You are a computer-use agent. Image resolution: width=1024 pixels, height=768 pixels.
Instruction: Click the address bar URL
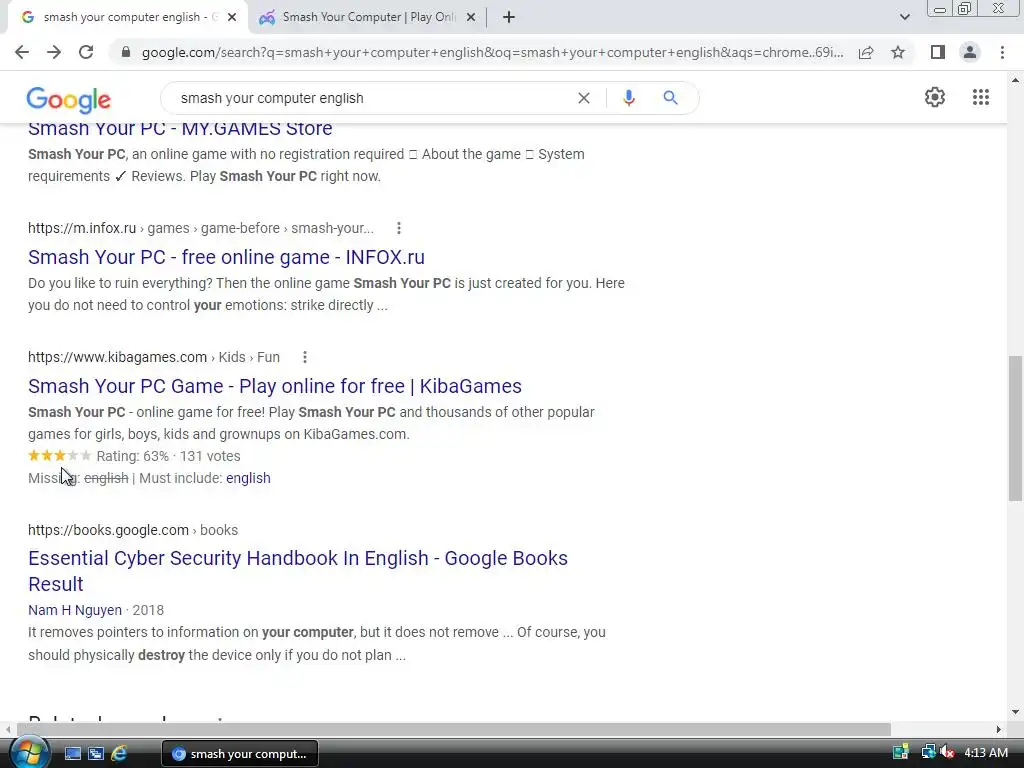point(492,52)
